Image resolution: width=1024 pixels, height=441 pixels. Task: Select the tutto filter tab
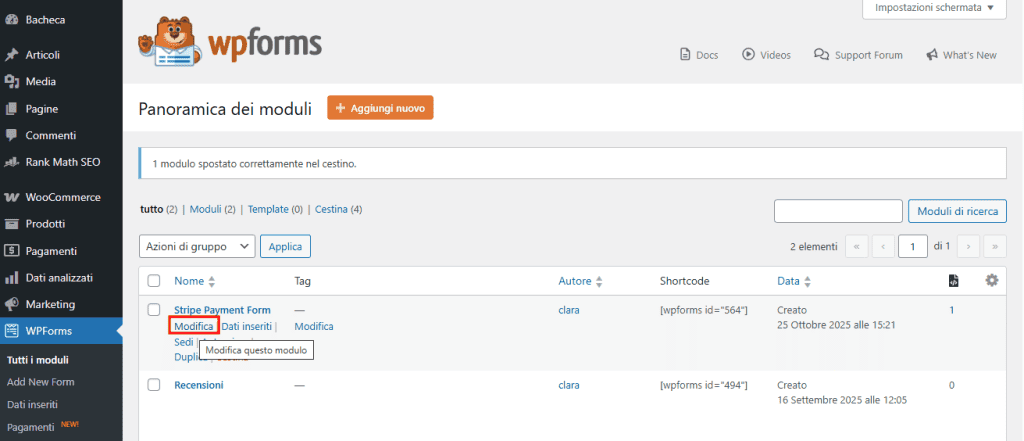tap(152, 210)
